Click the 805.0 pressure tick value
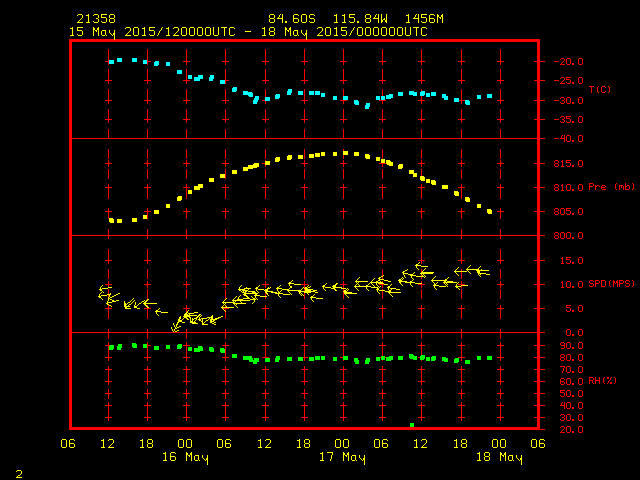Image resolution: width=640 pixels, height=480 pixels. pyautogui.click(x=569, y=212)
